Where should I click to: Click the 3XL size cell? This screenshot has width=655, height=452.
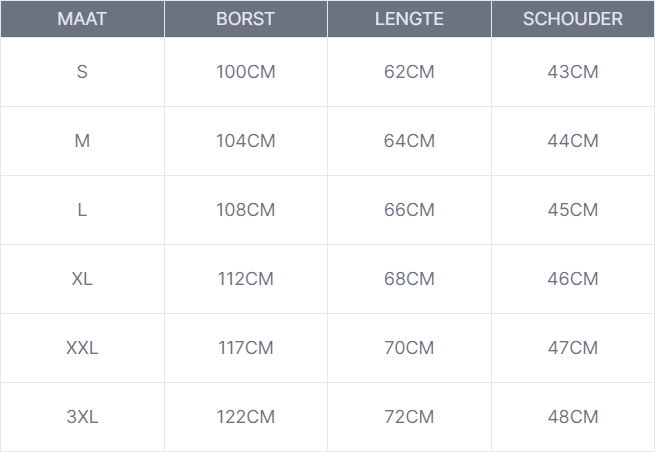[x=82, y=417]
